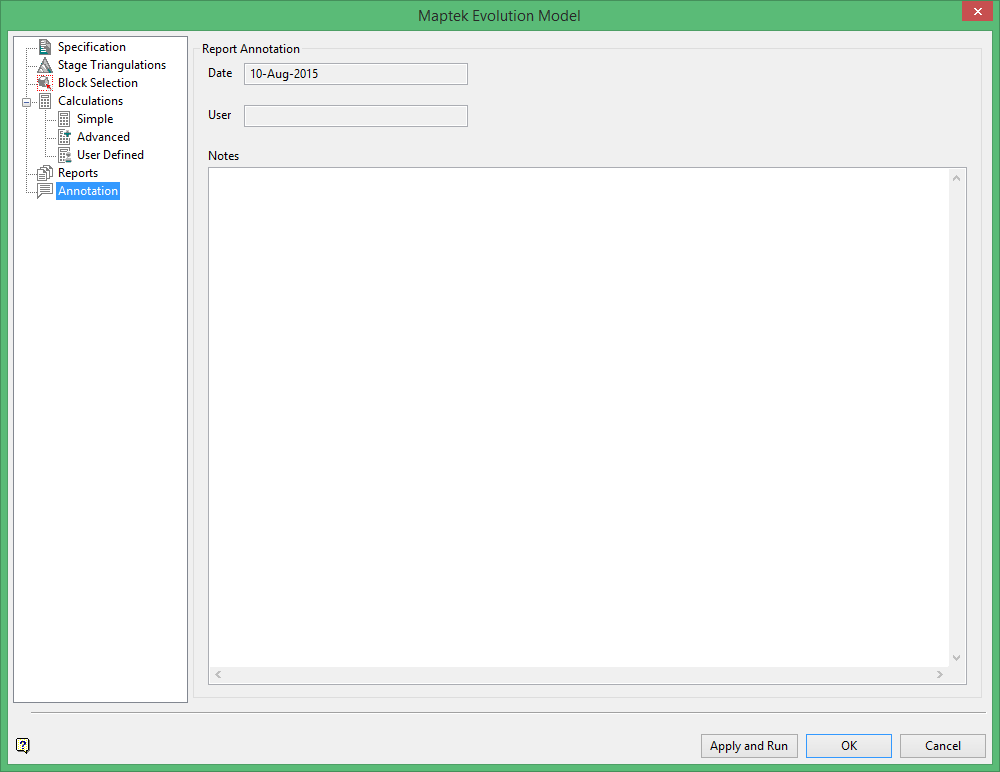Click the Specification document icon
The width and height of the screenshot is (1000, 772).
pos(45,47)
